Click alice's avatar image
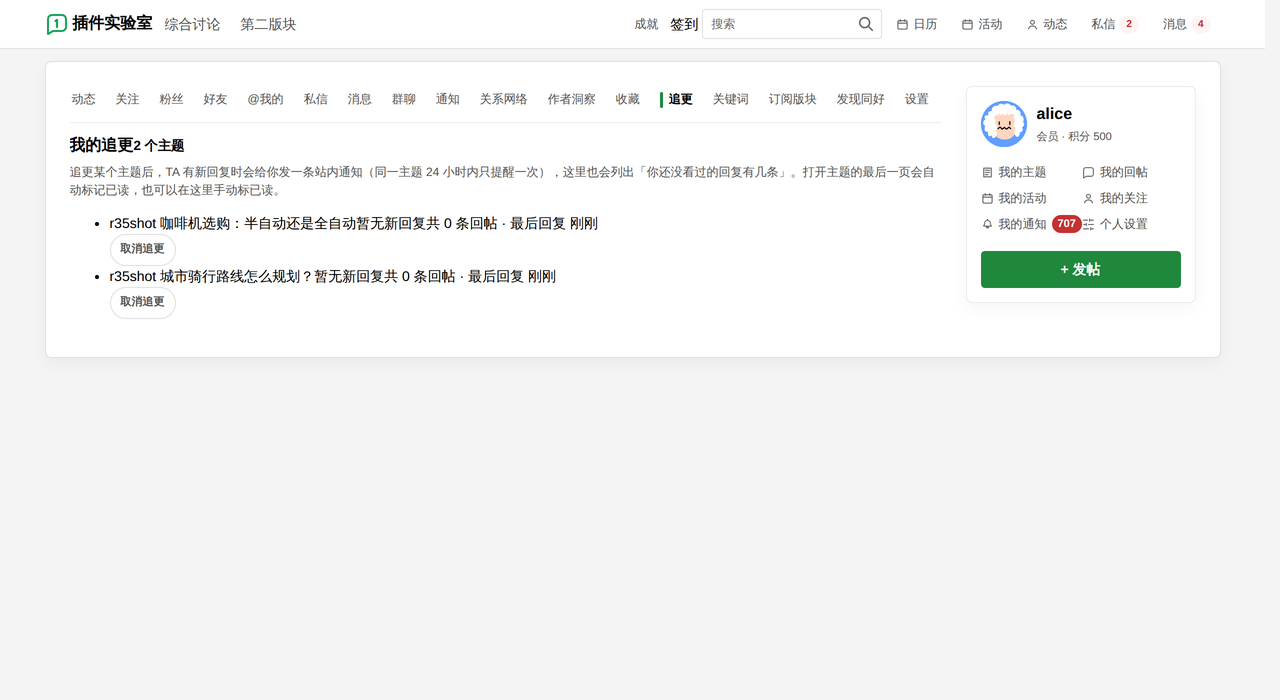The height and width of the screenshot is (700, 1280). tap(1004, 124)
